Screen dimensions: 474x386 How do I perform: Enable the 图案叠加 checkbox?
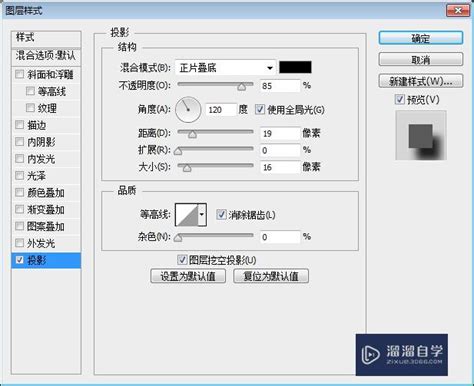(20, 226)
